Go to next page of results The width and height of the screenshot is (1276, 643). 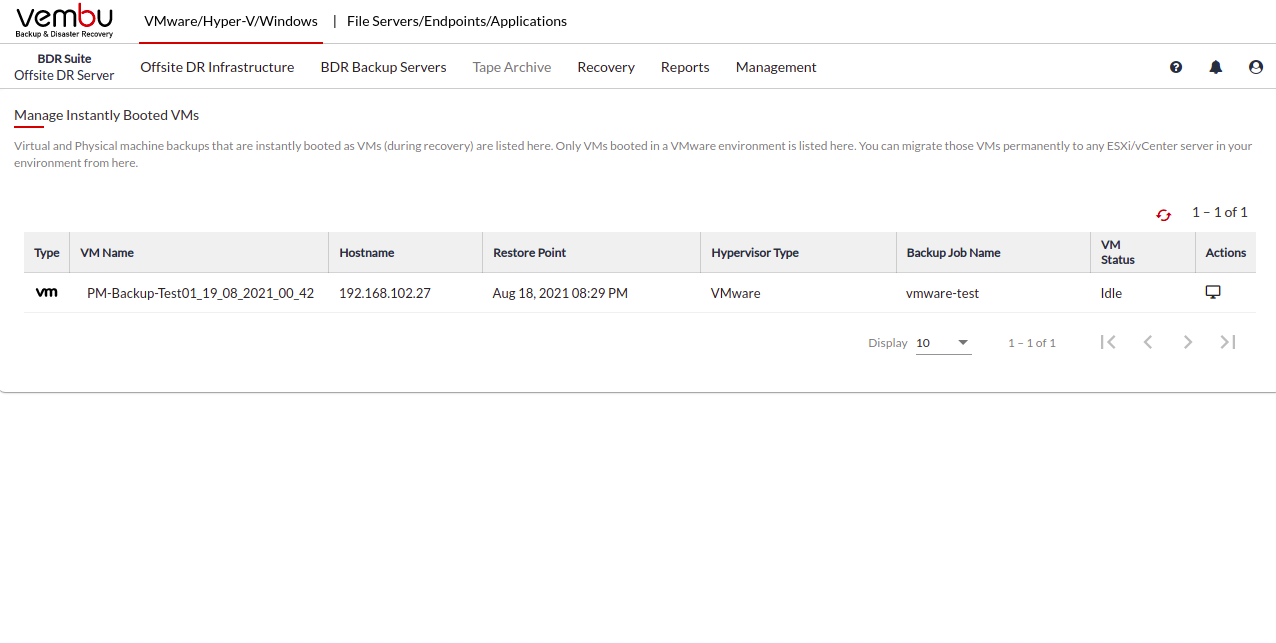tap(1188, 342)
